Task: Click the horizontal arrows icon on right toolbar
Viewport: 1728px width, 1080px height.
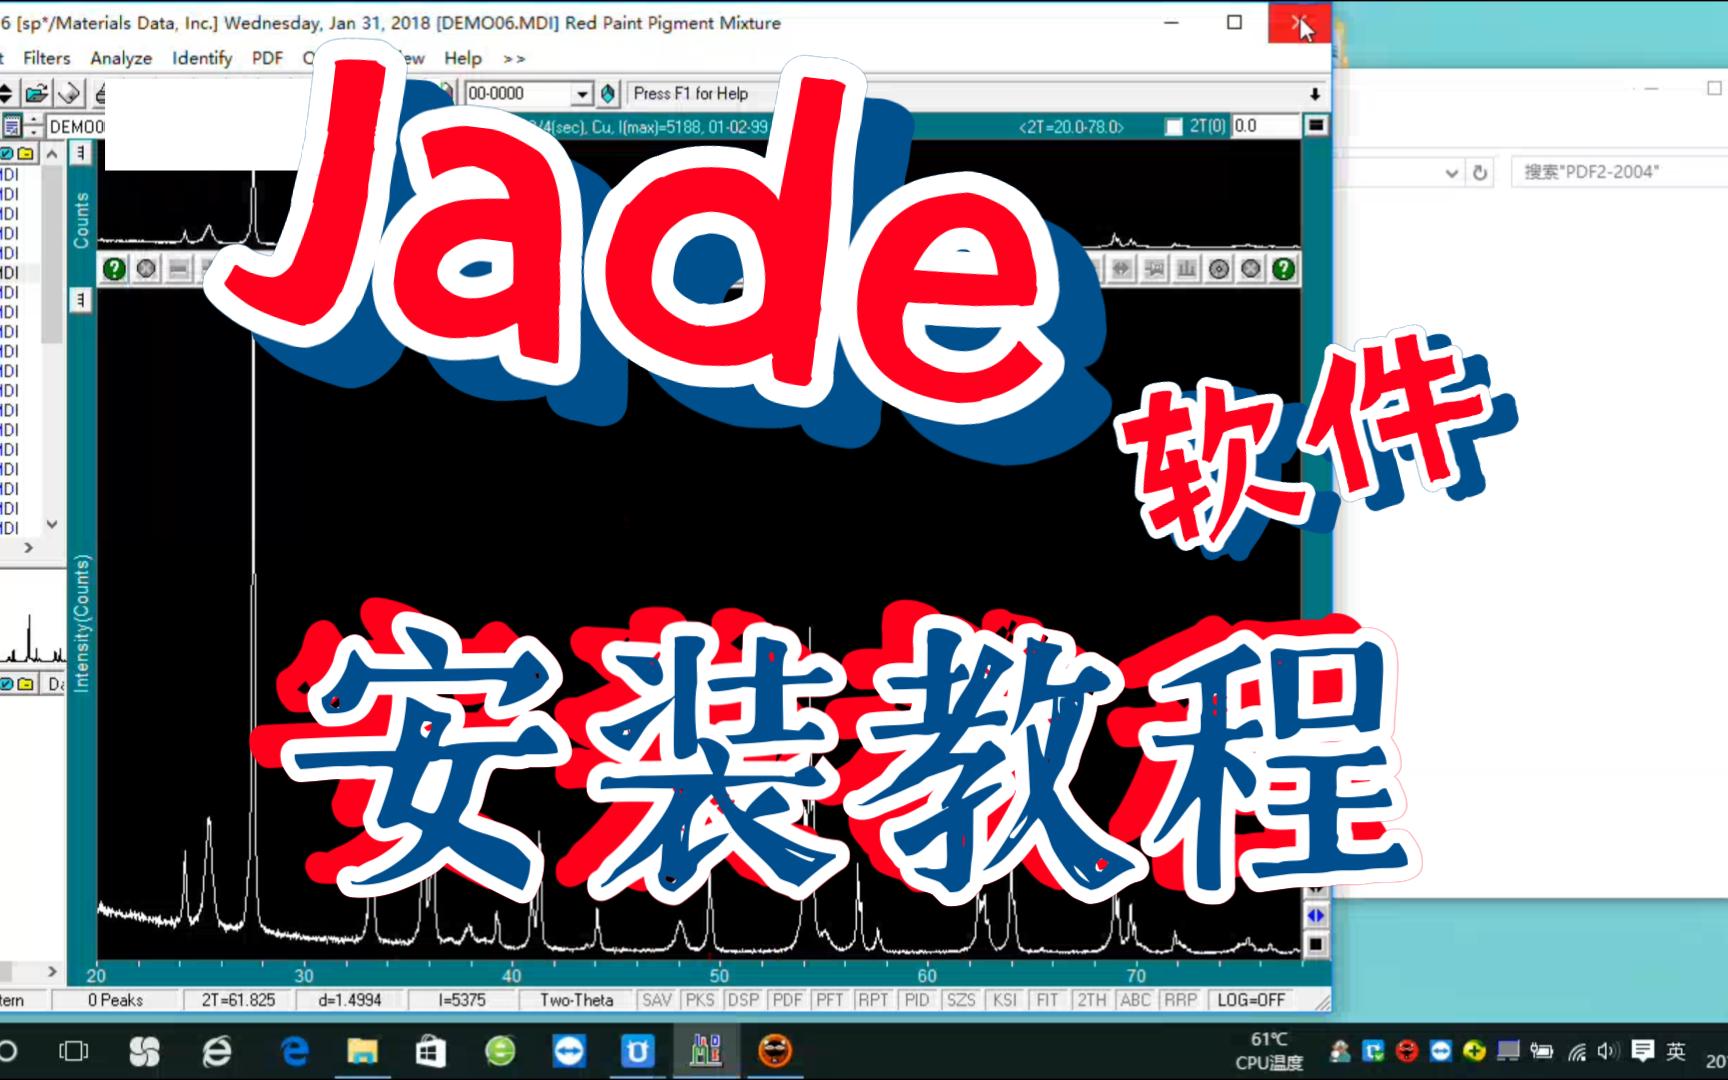Action: [1122, 269]
